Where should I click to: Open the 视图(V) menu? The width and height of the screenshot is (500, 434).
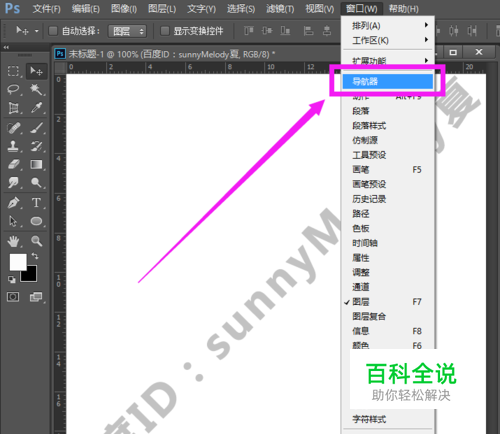pyautogui.click(x=320, y=9)
